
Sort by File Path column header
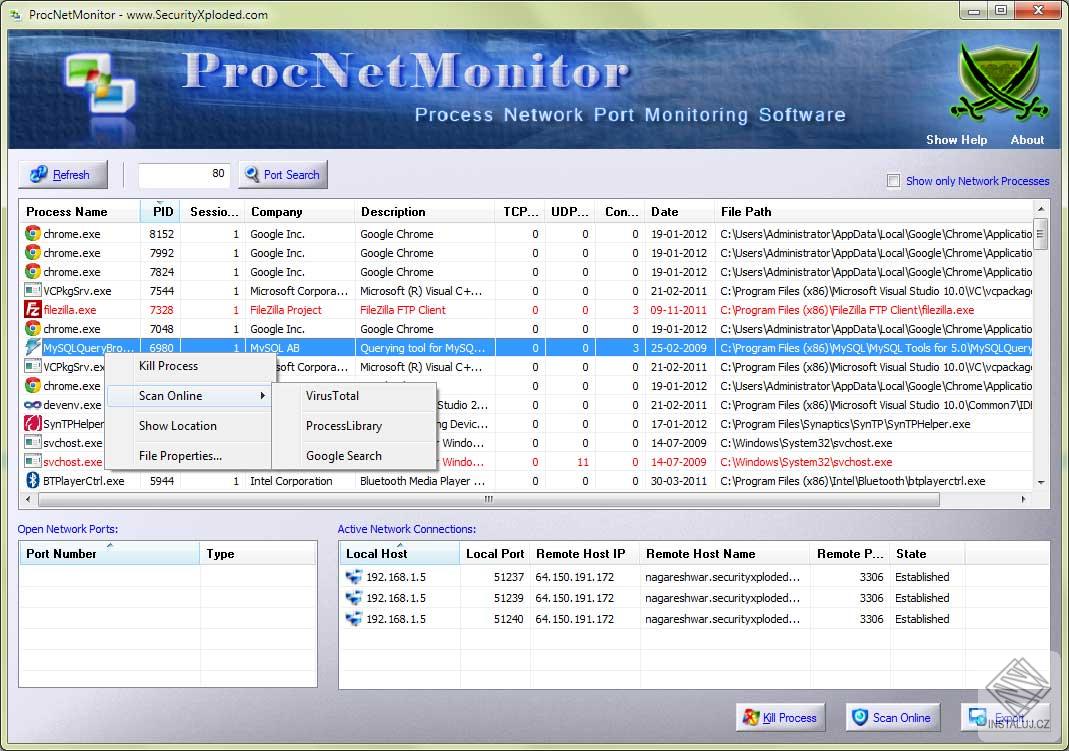click(874, 212)
